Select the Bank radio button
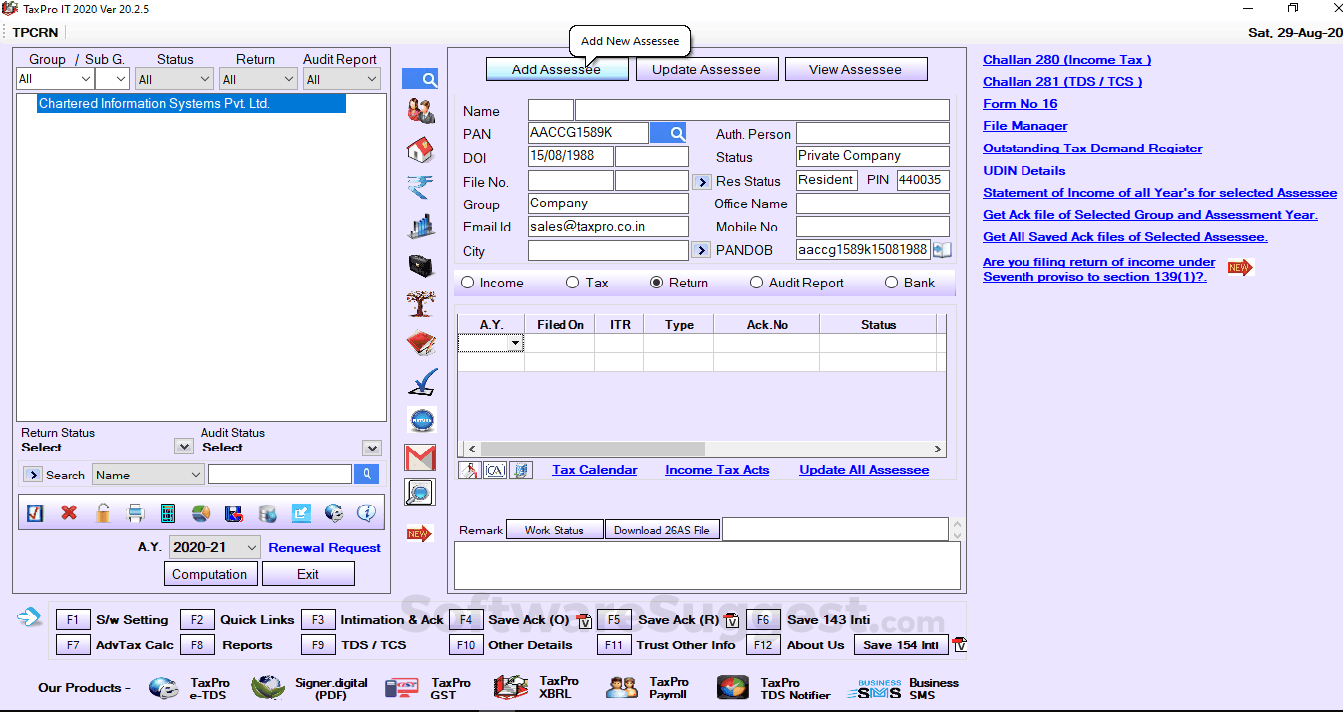This screenshot has height=712, width=1343. (892, 283)
